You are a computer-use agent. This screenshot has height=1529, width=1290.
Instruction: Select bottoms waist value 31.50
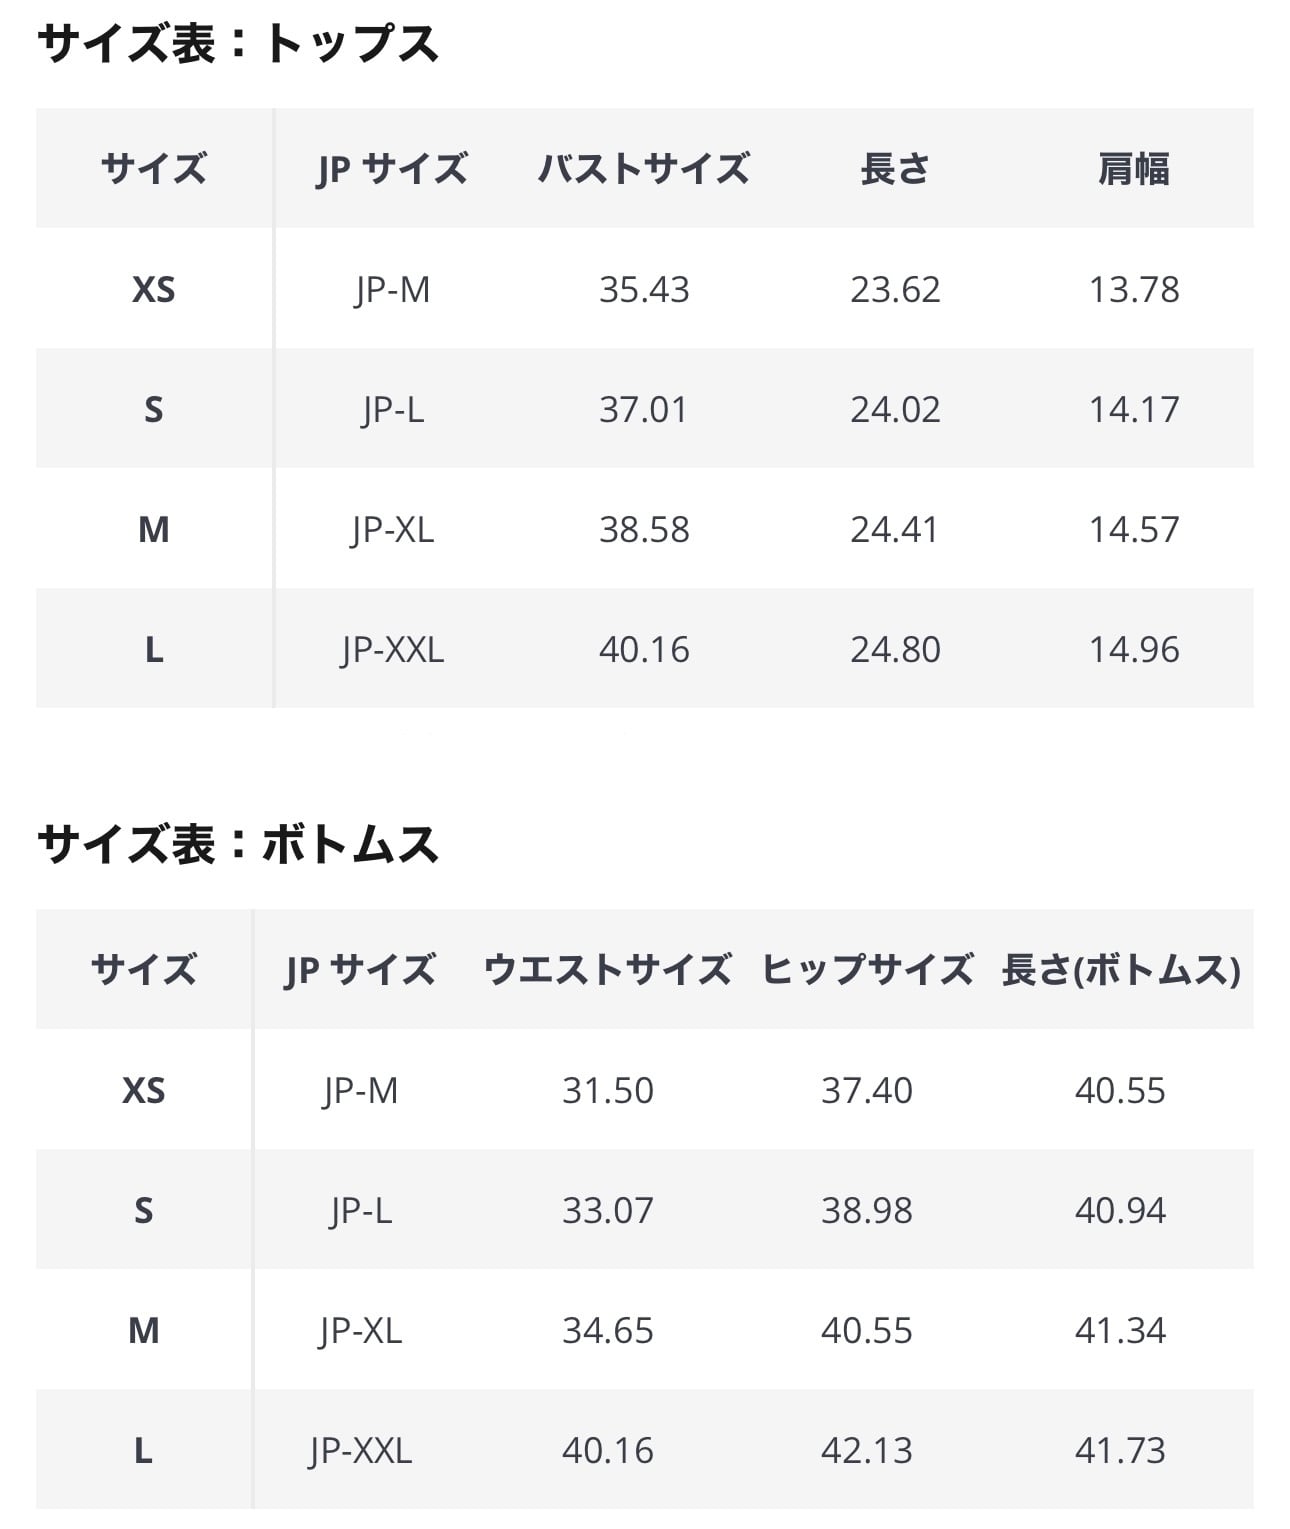(607, 1089)
